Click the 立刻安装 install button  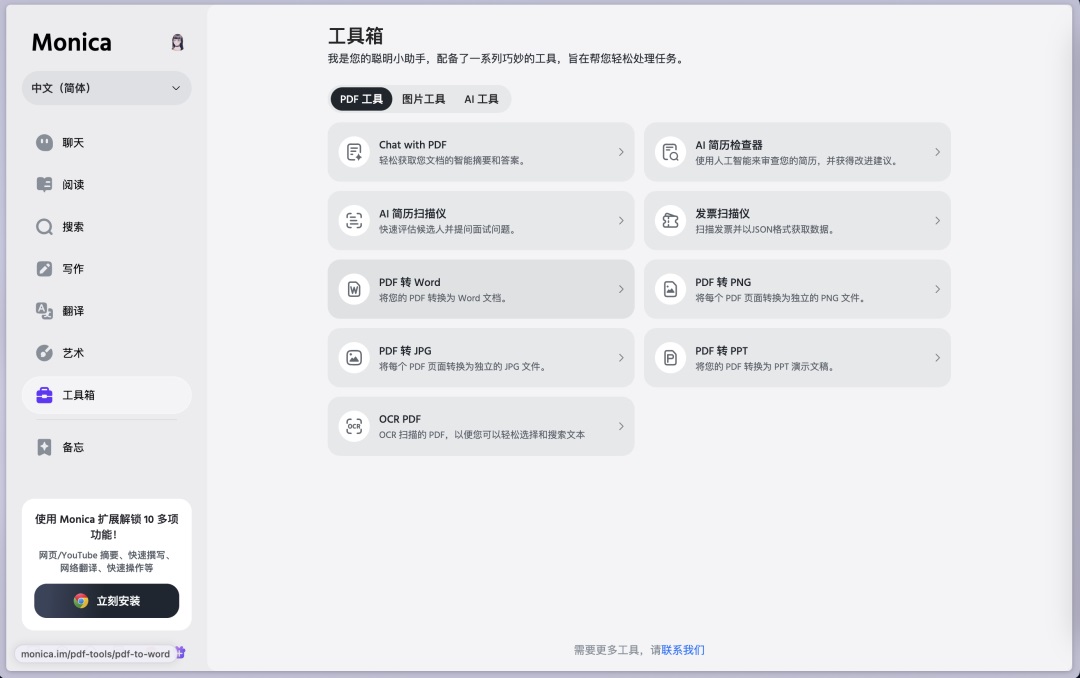(106, 601)
